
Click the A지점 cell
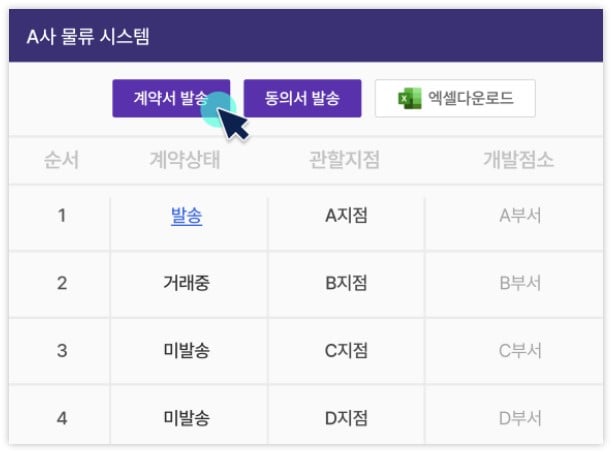pos(347,216)
